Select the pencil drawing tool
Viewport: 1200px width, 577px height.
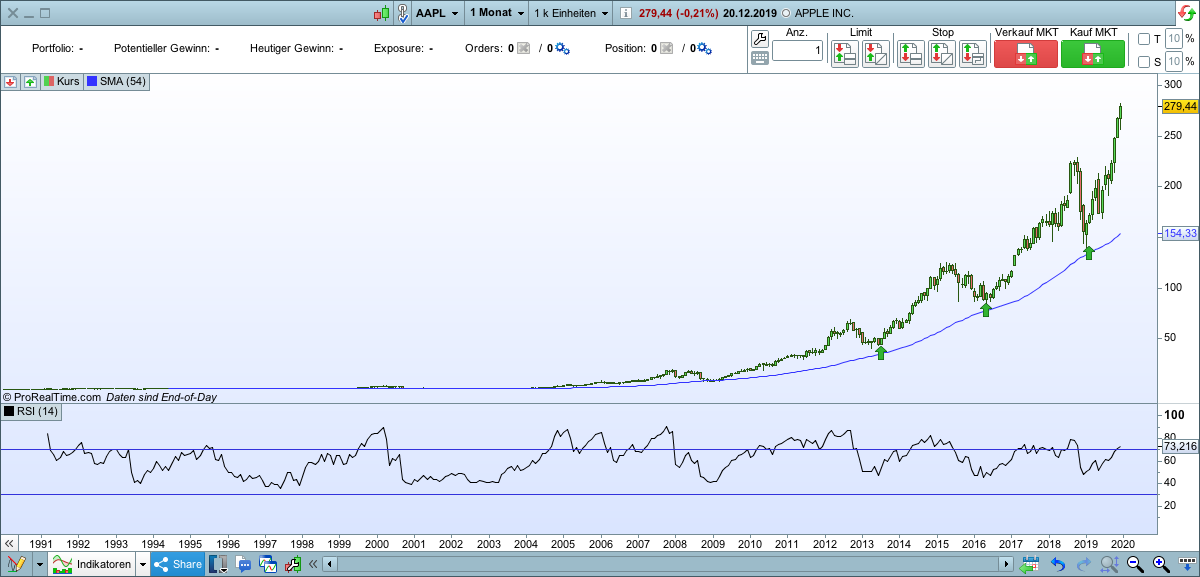point(17,564)
